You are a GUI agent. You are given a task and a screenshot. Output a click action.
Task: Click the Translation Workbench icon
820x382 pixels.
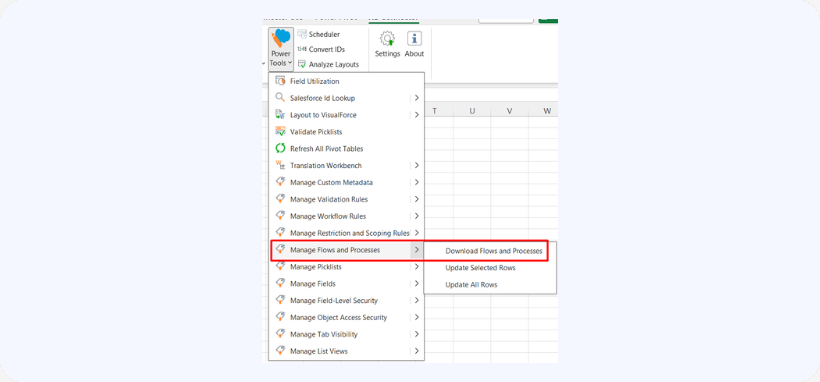coord(280,165)
